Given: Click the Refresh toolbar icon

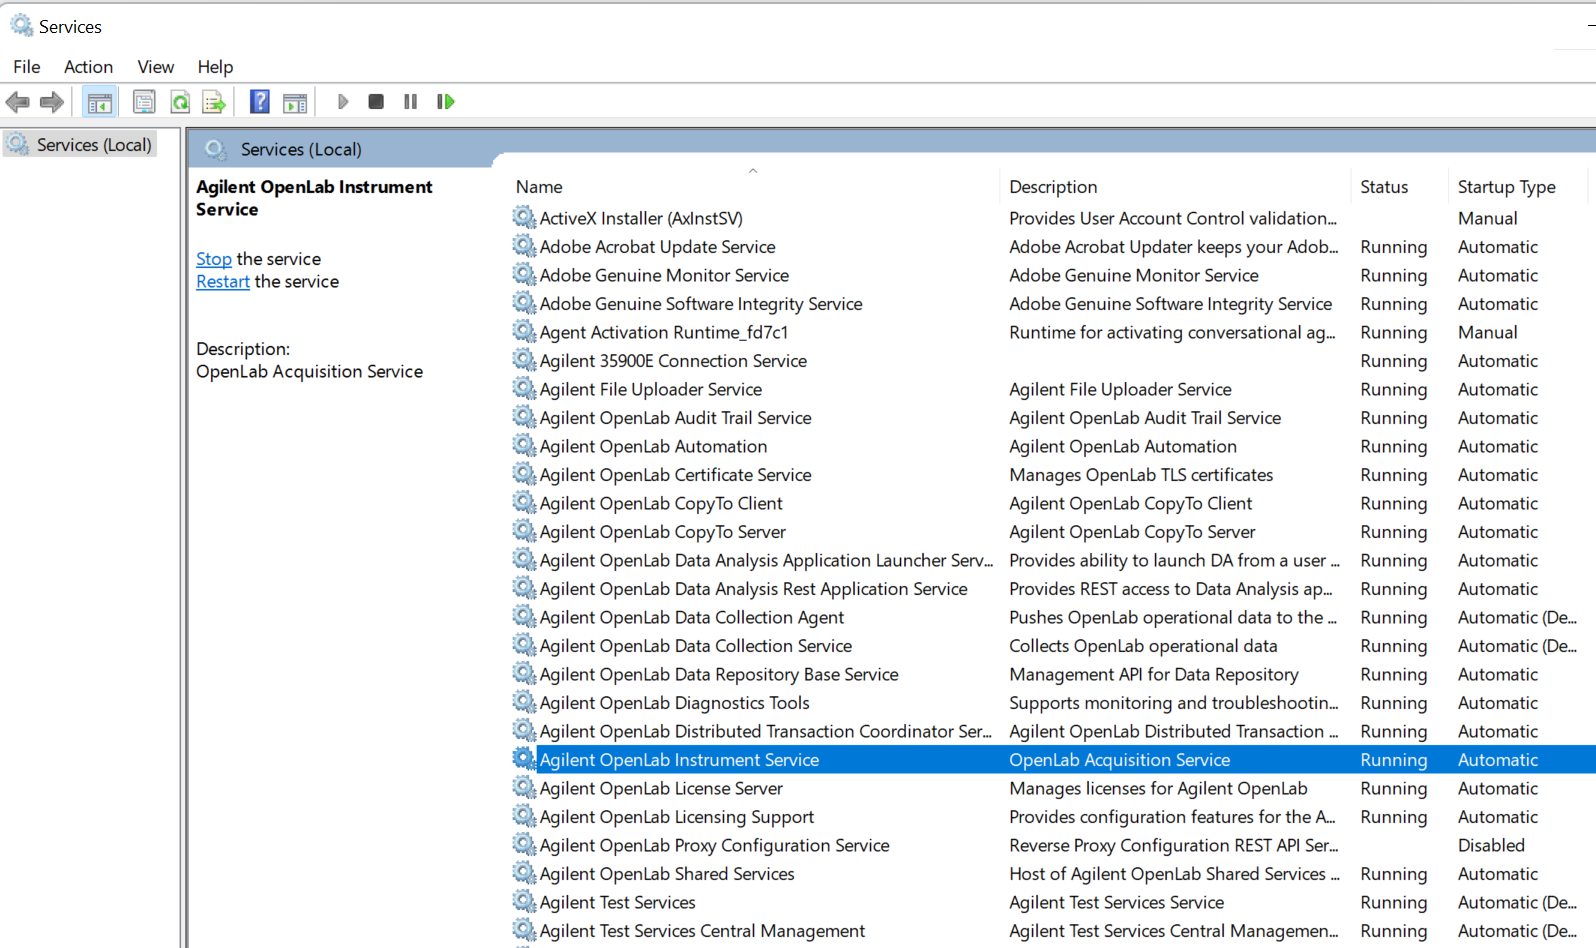Looking at the screenshot, I should click(x=180, y=102).
